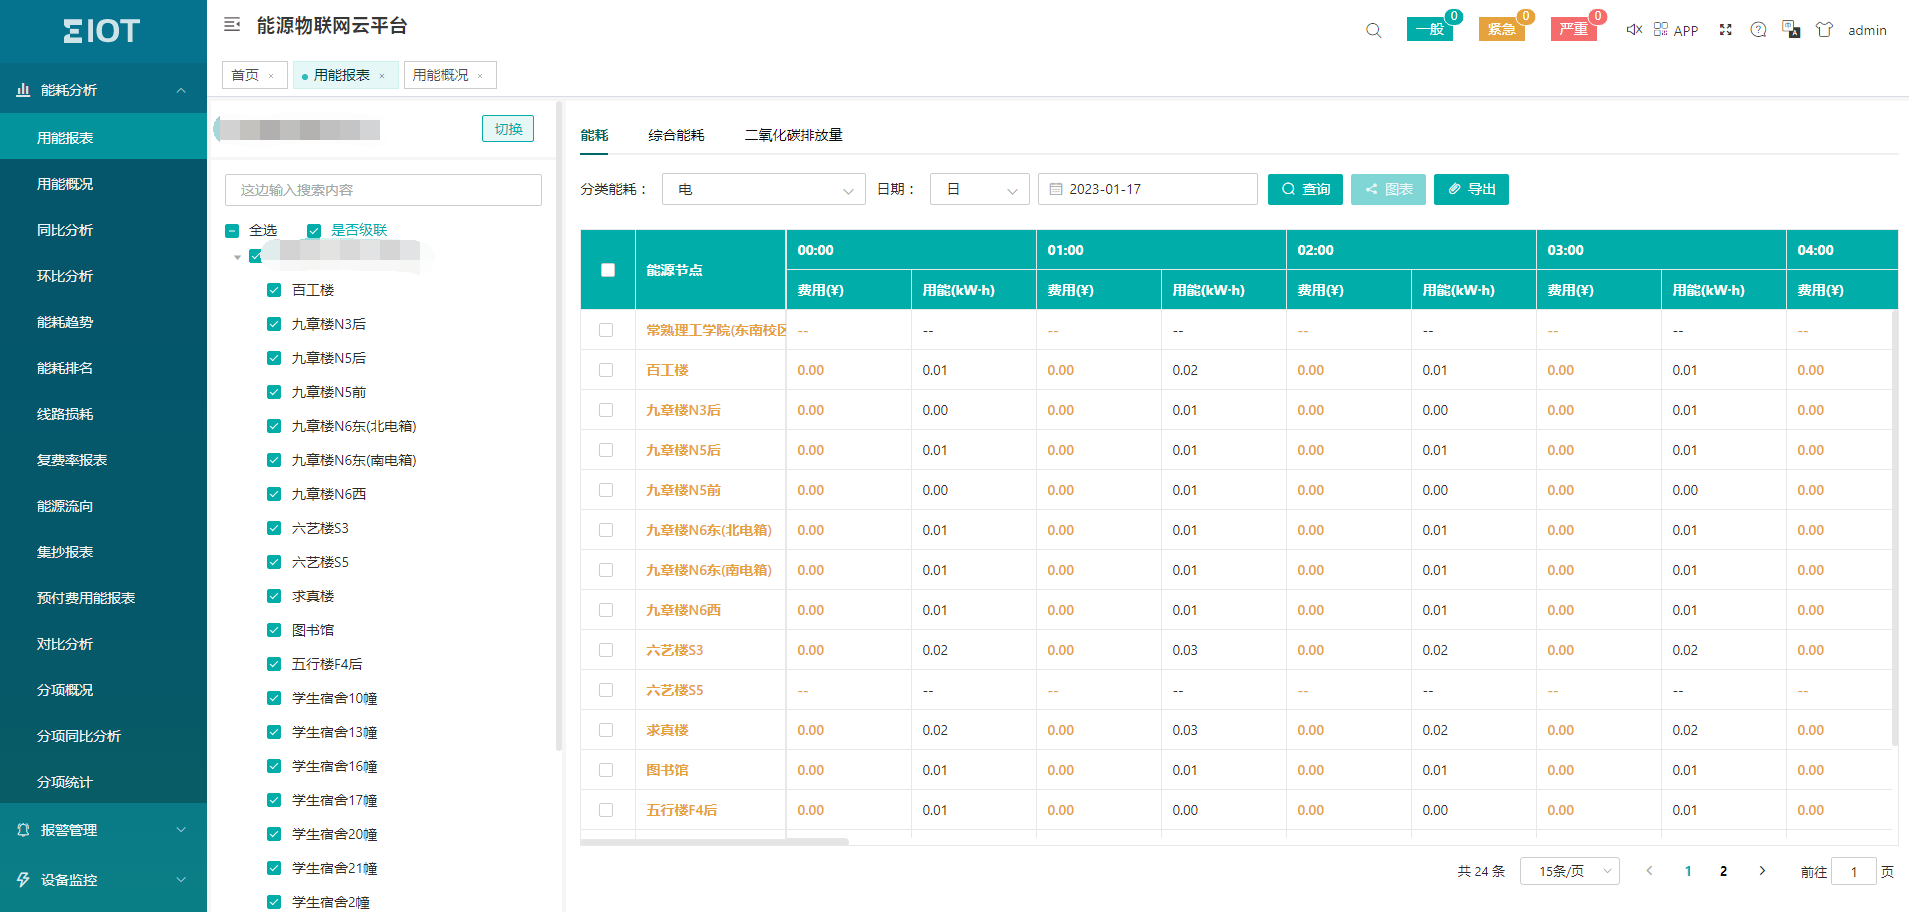1909x912 pixels.
Task: Collapse the sidebar with the hamburger icon
Action: coord(232,25)
